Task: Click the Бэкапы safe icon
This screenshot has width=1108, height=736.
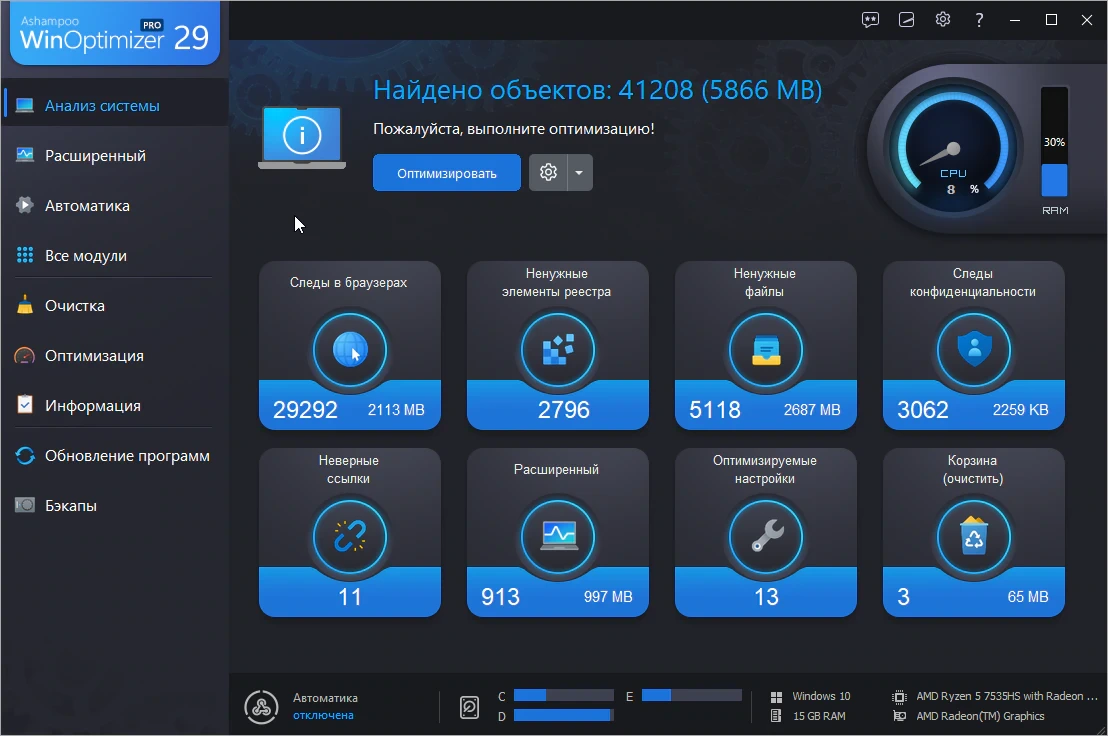Action: point(25,505)
